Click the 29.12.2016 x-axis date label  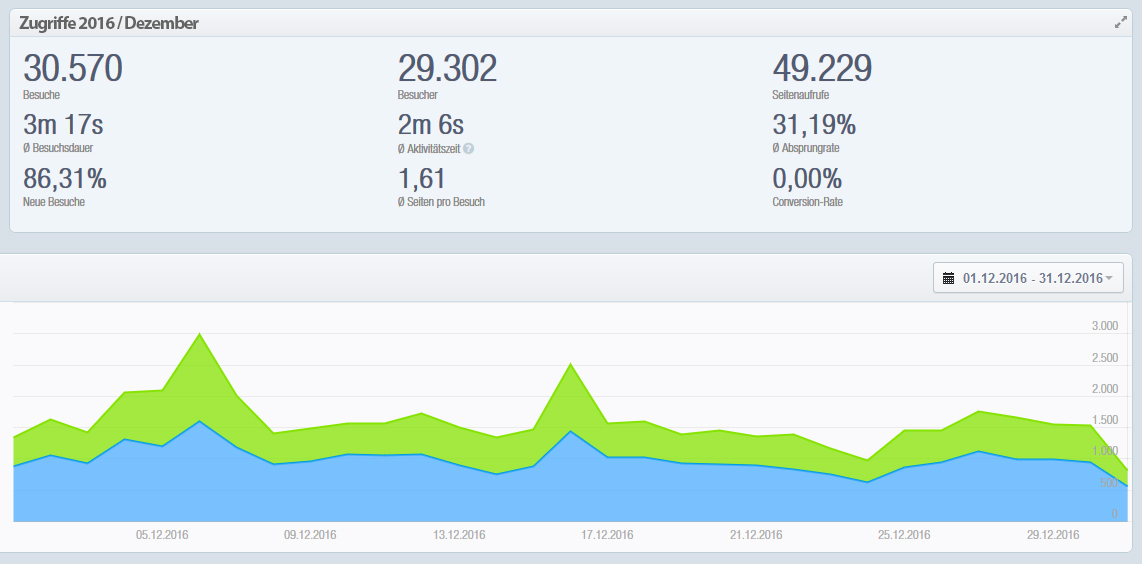point(1052,535)
